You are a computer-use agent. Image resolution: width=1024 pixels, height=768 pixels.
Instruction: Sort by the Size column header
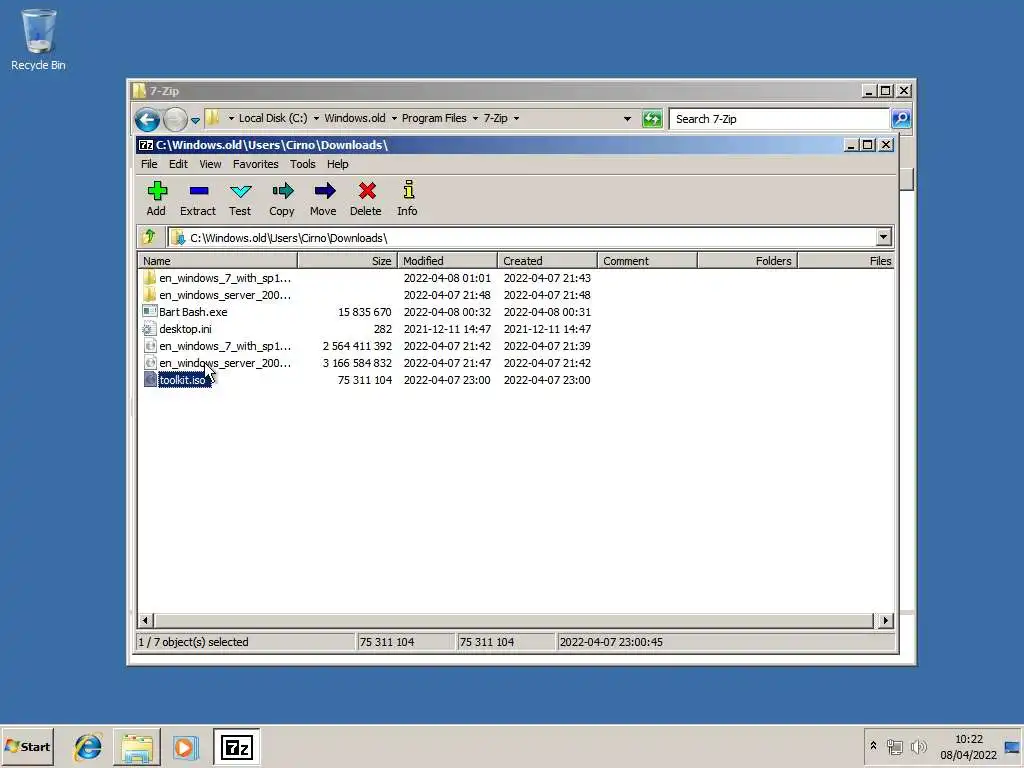coord(347,261)
